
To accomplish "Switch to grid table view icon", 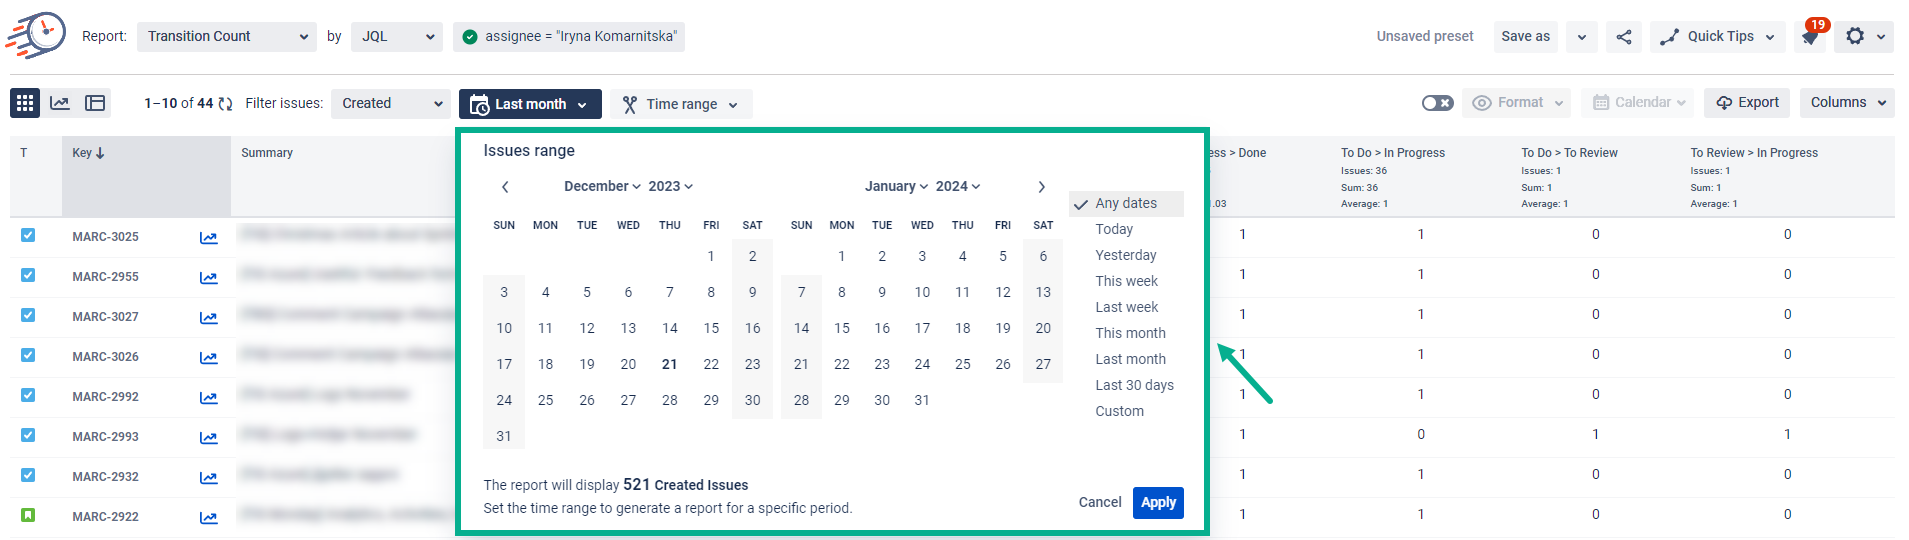I will pyautogui.click(x=25, y=103).
